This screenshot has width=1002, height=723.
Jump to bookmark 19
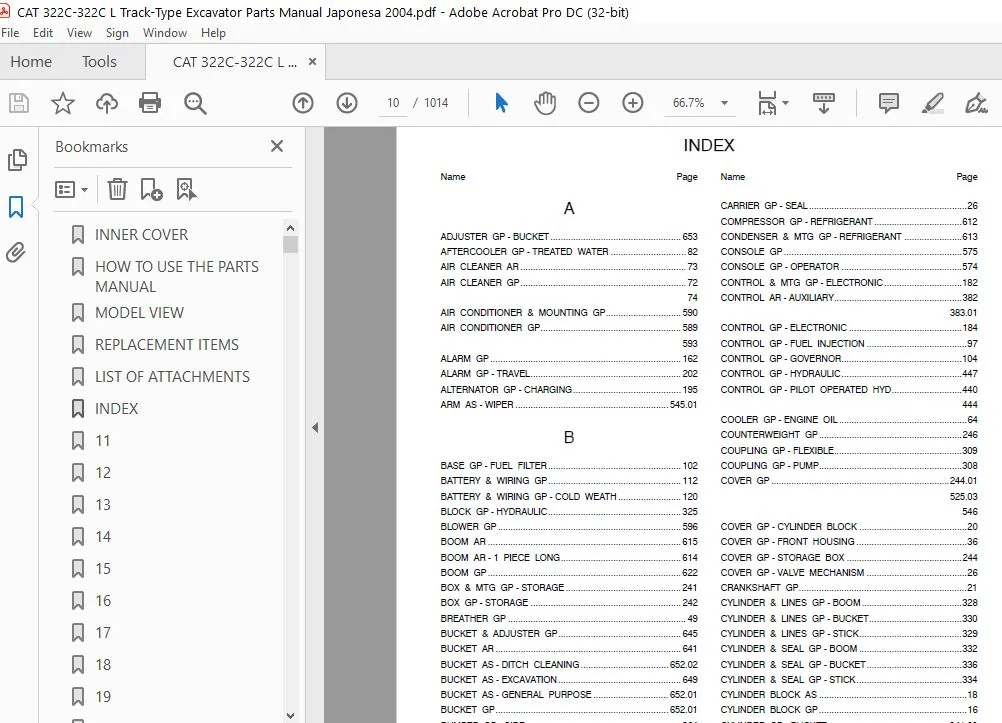click(x=103, y=696)
